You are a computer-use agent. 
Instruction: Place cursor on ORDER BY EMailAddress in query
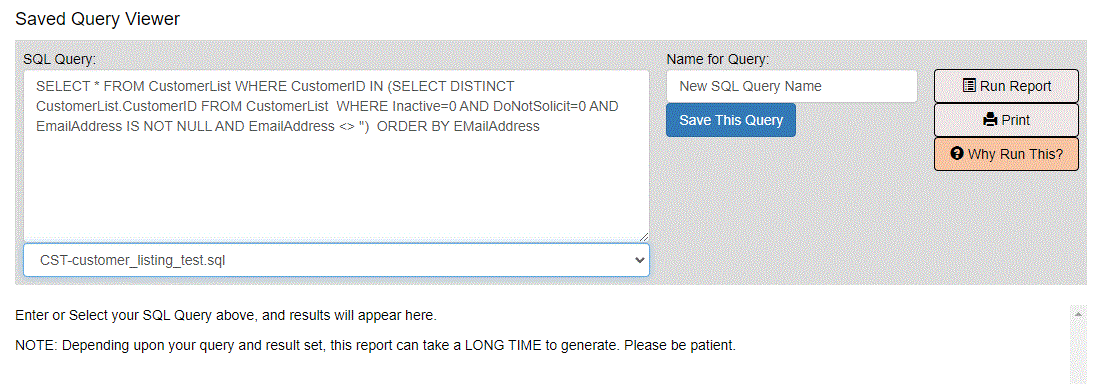pyautogui.click(x=458, y=126)
